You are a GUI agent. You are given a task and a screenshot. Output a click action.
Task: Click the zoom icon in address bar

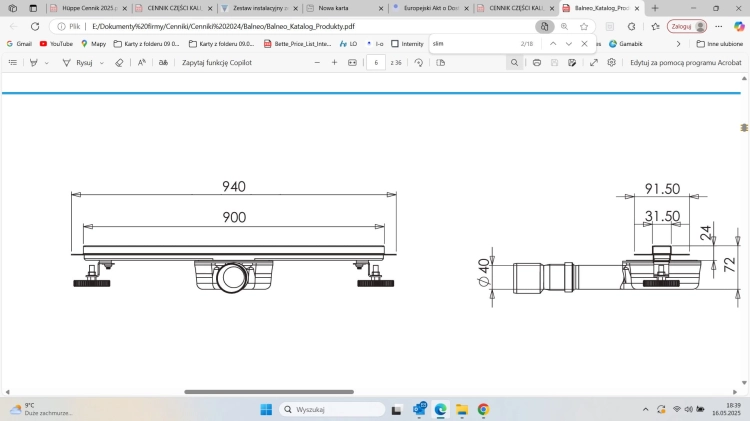pos(564,26)
